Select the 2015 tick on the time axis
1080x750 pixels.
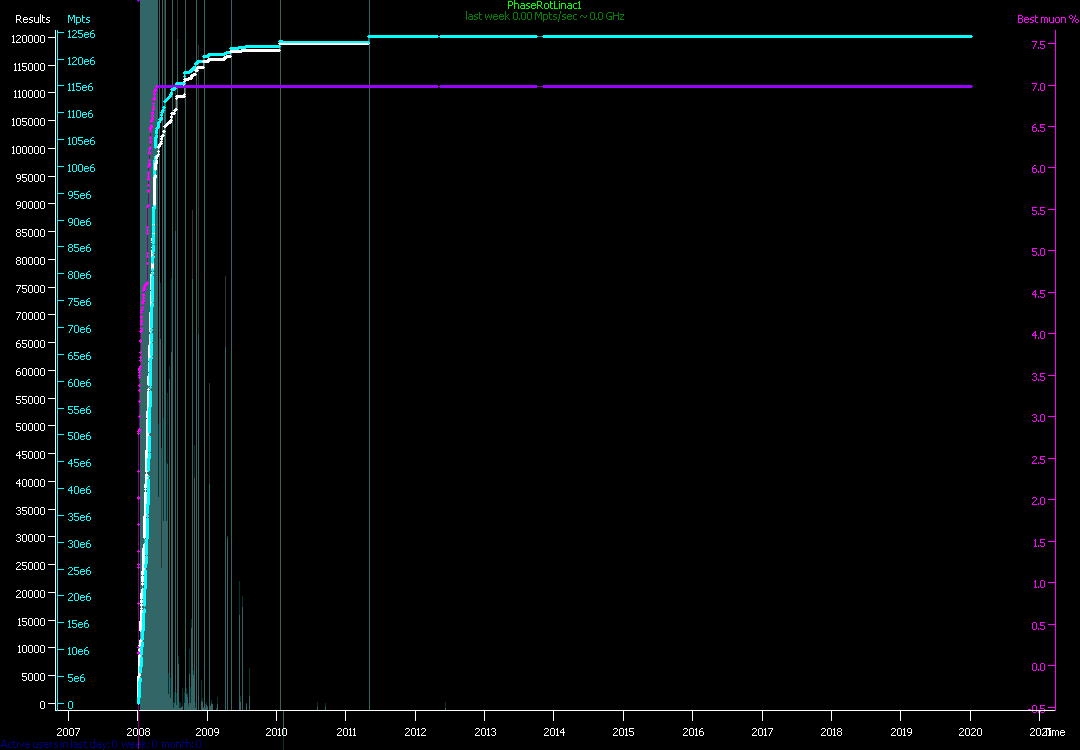click(x=623, y=732)
